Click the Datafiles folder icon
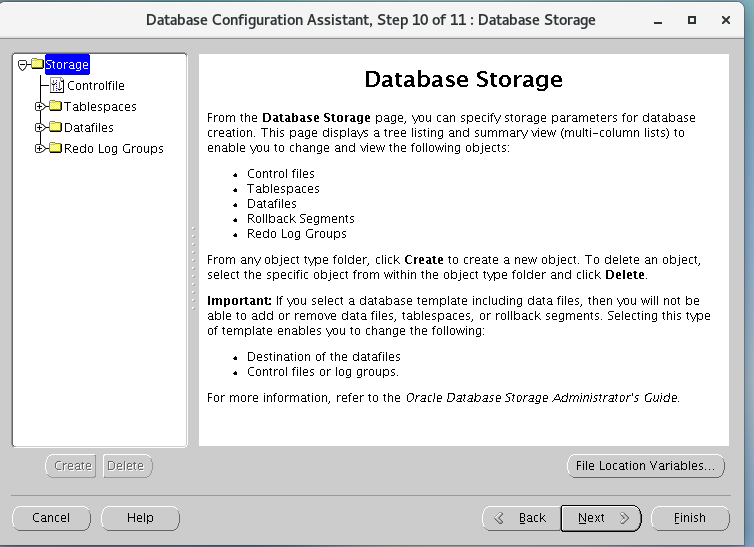 (55, 128)
